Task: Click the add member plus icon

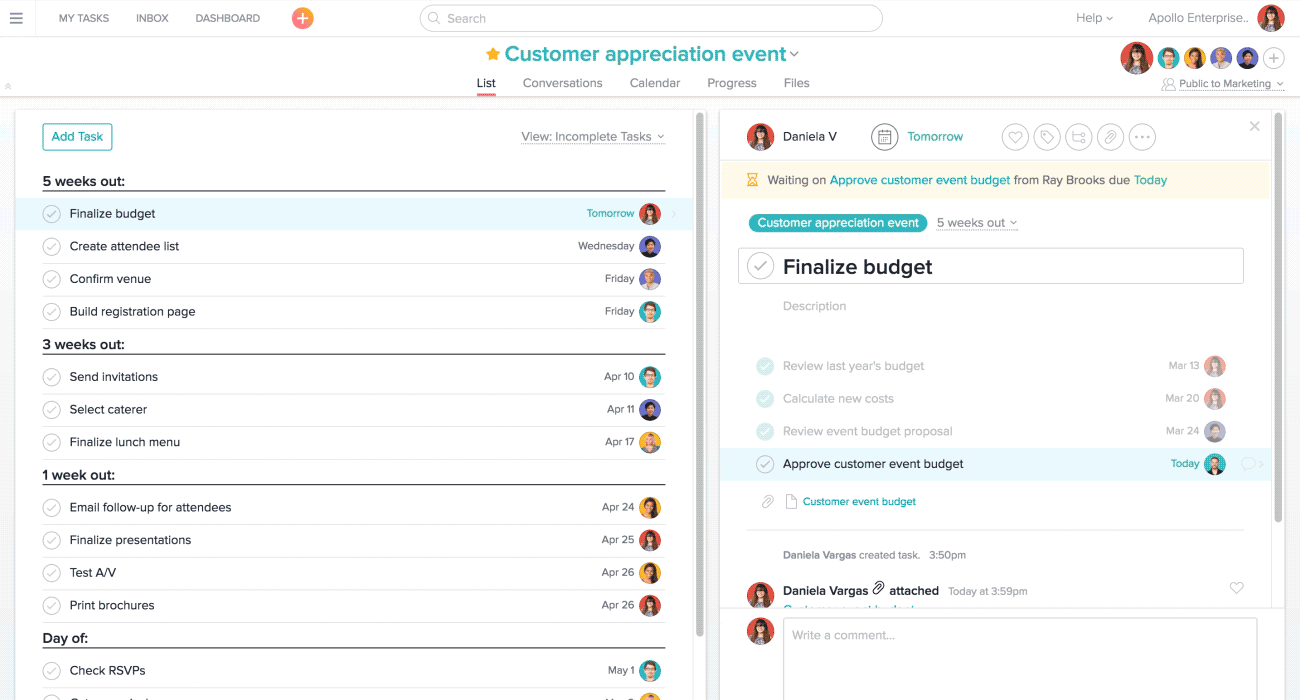Action: click(x=1273, y=58)
